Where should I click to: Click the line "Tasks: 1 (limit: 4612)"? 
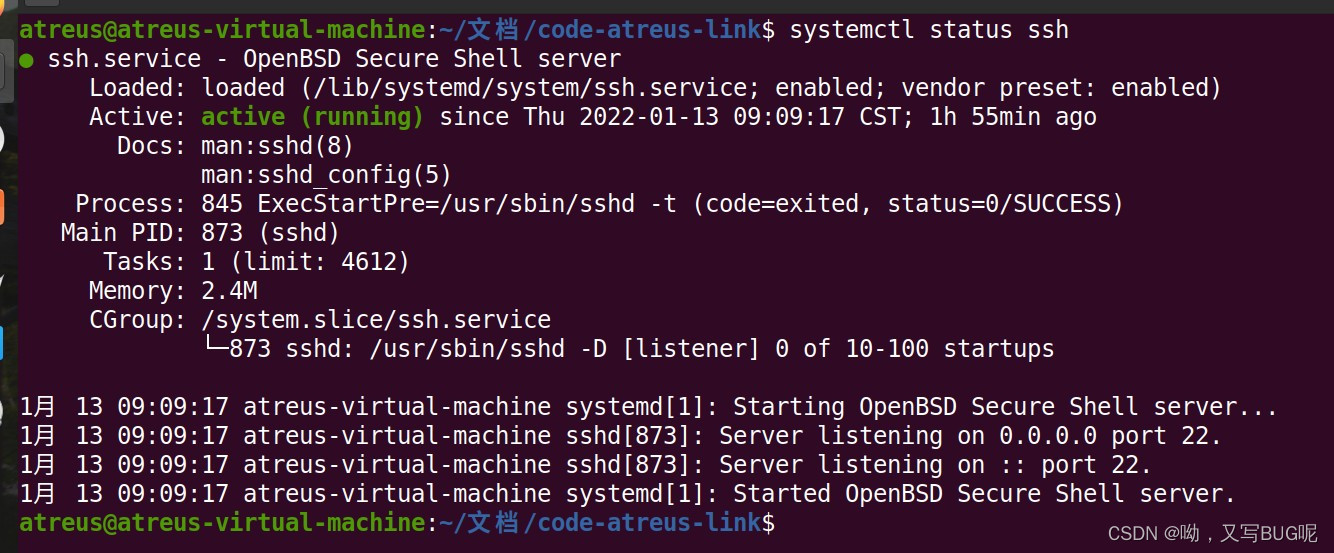(x=256, y=262)
